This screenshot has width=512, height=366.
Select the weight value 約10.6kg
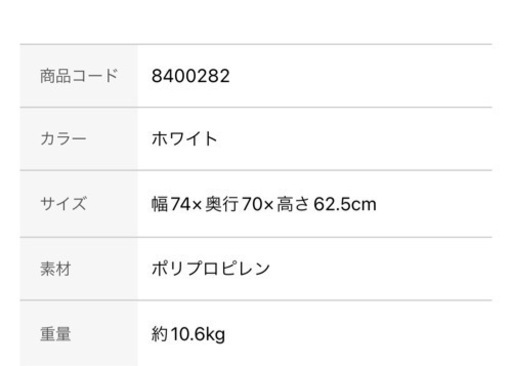click(188, 334)
